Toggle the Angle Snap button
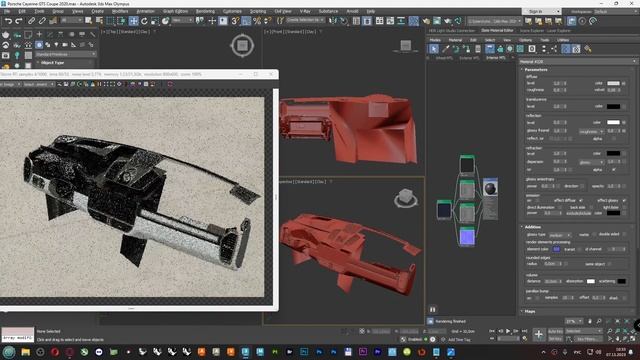This screenshot has height=360, width=640. pyautogui.click(x=246, y=21)
